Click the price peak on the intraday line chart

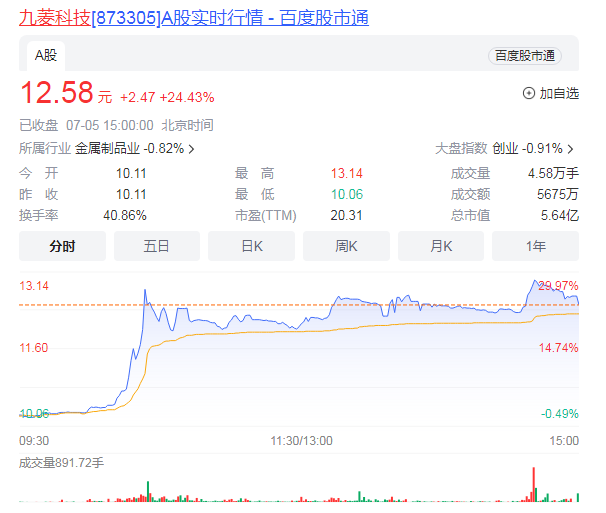[x=145, y=291]
